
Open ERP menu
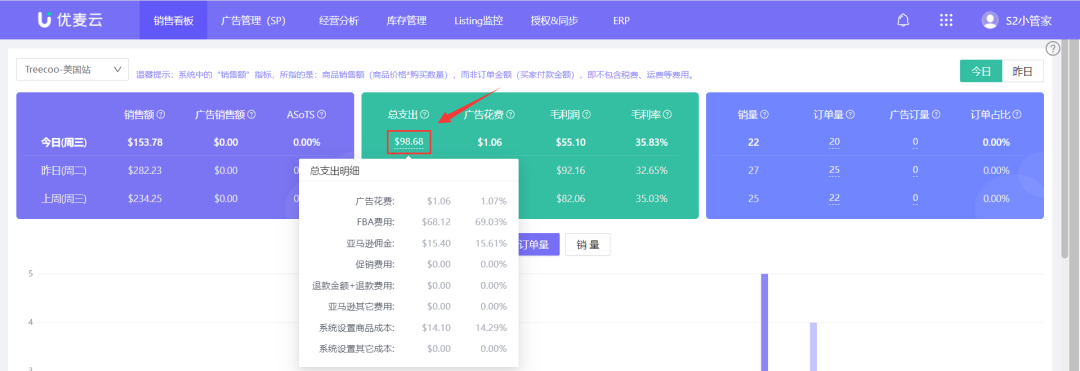click(x=621, y=20)
